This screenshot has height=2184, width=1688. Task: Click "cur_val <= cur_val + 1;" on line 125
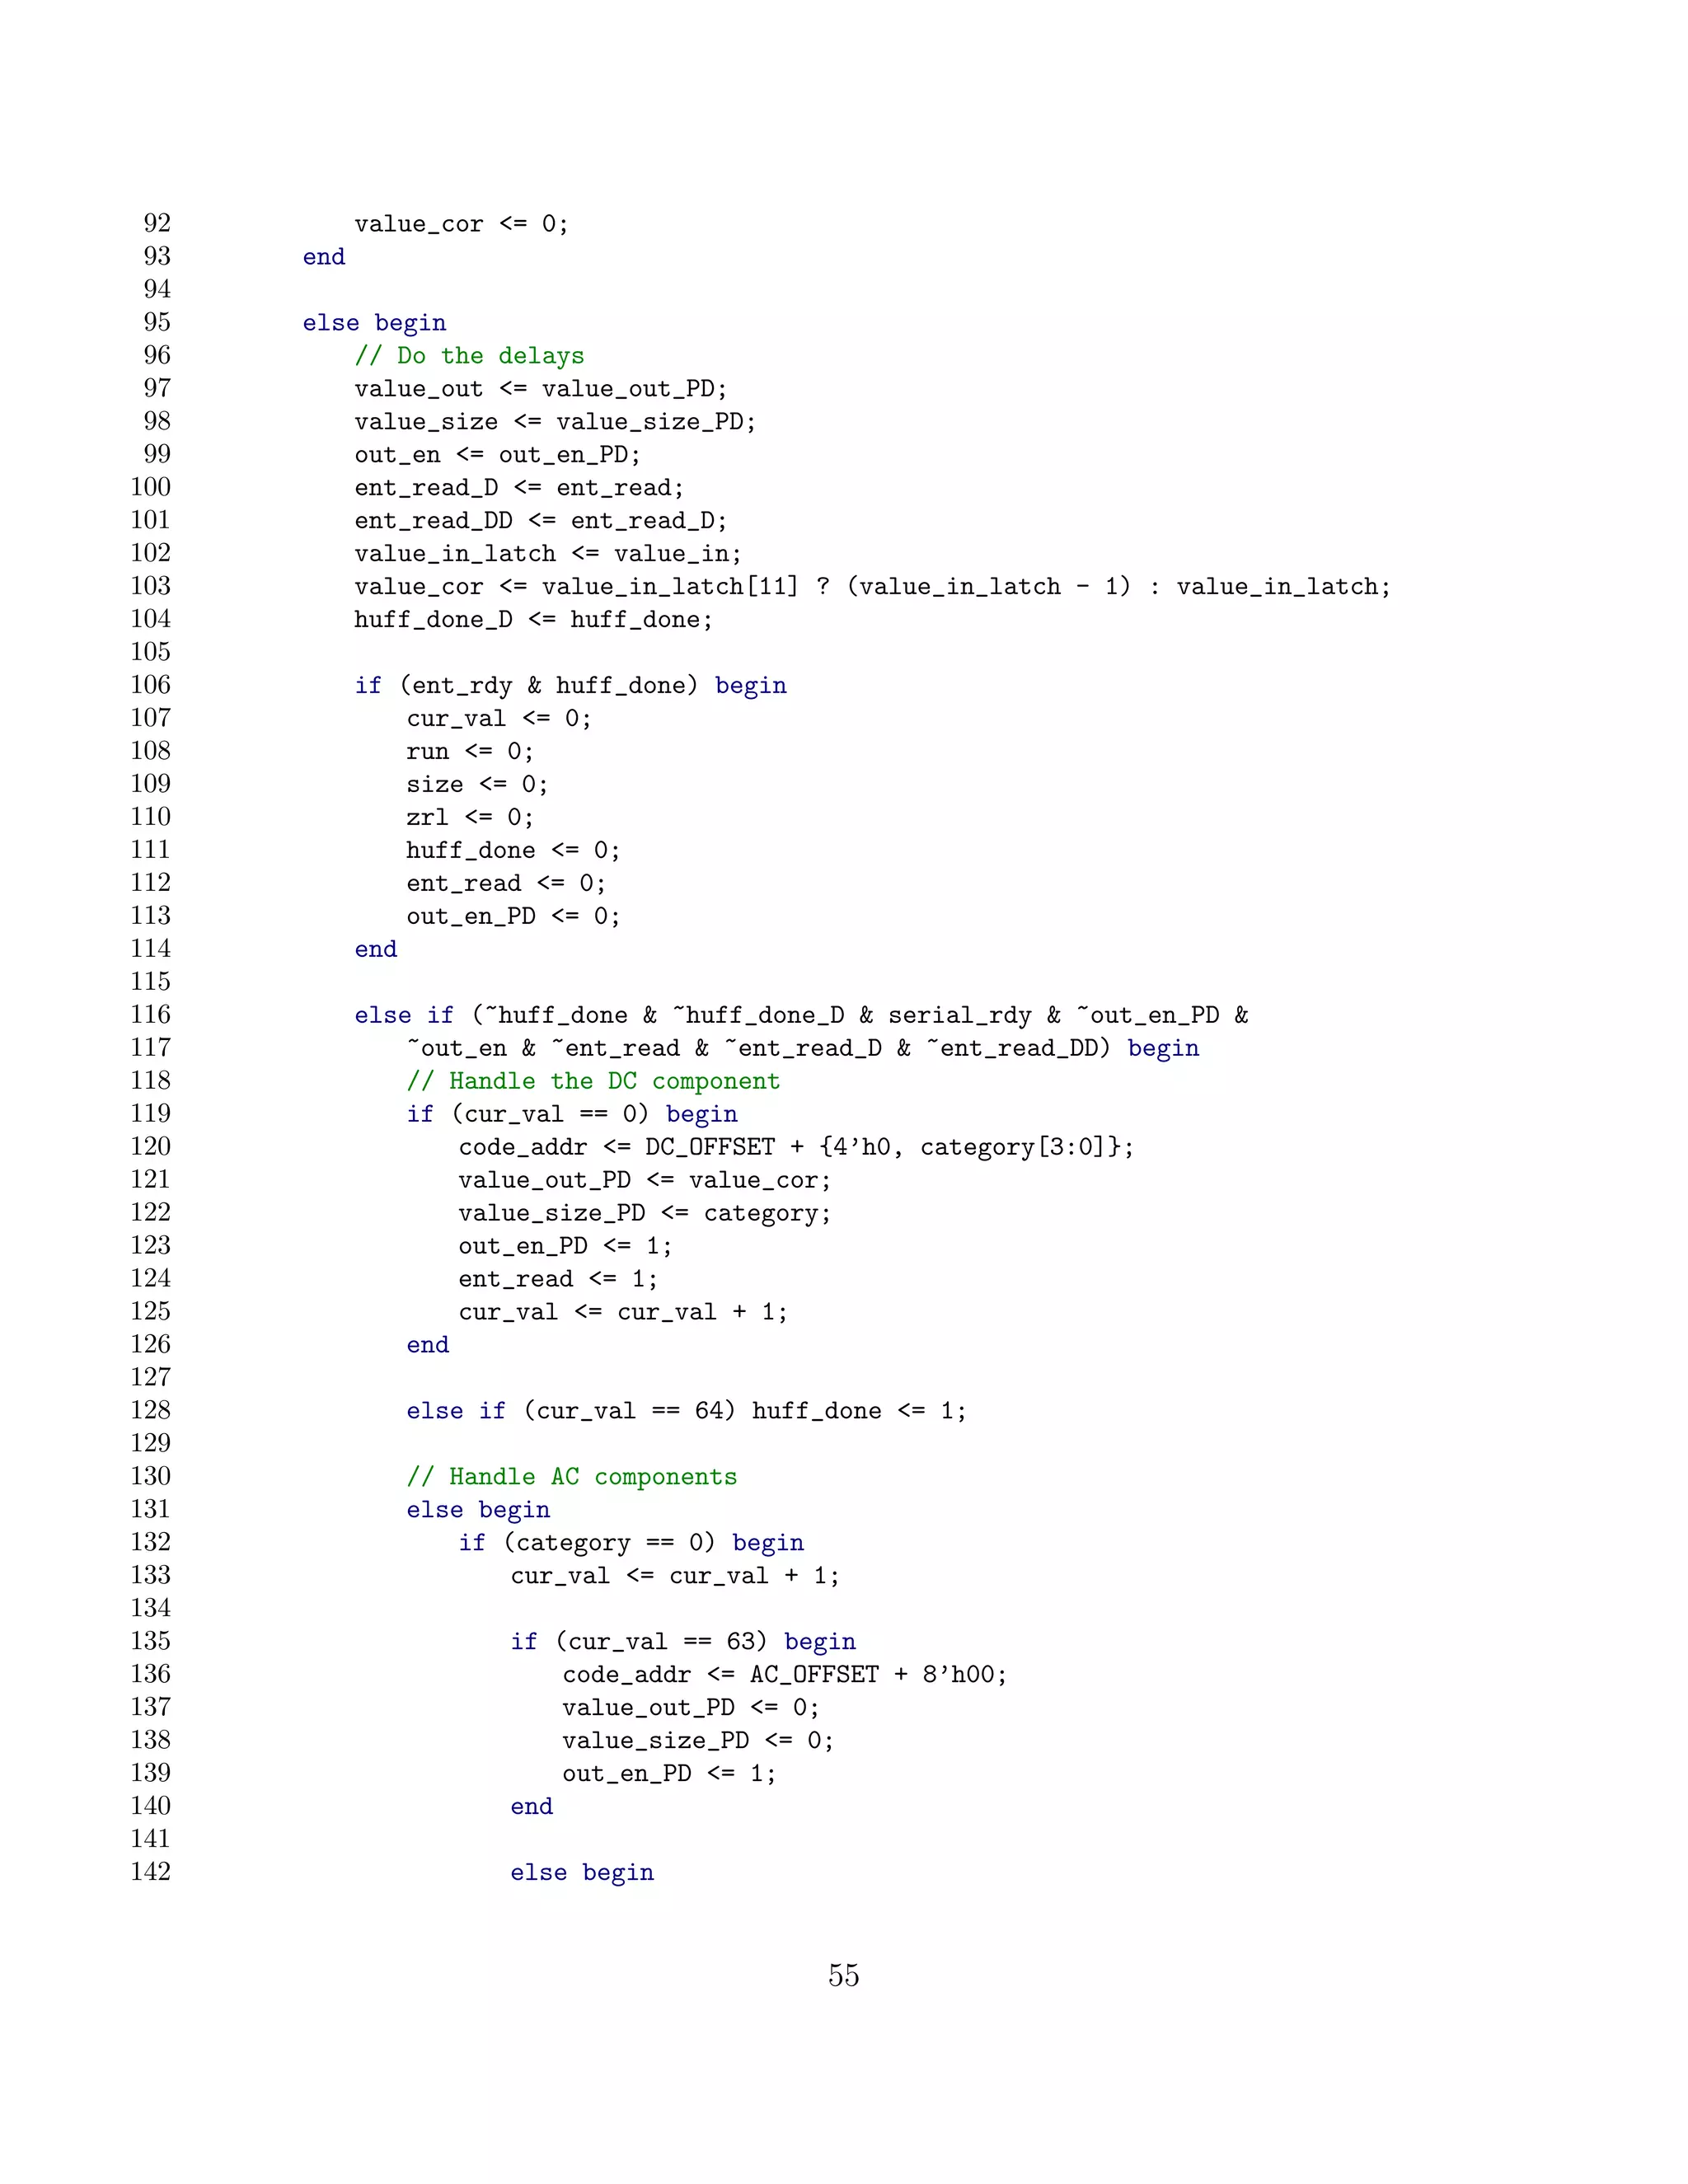click(623, 1313)
